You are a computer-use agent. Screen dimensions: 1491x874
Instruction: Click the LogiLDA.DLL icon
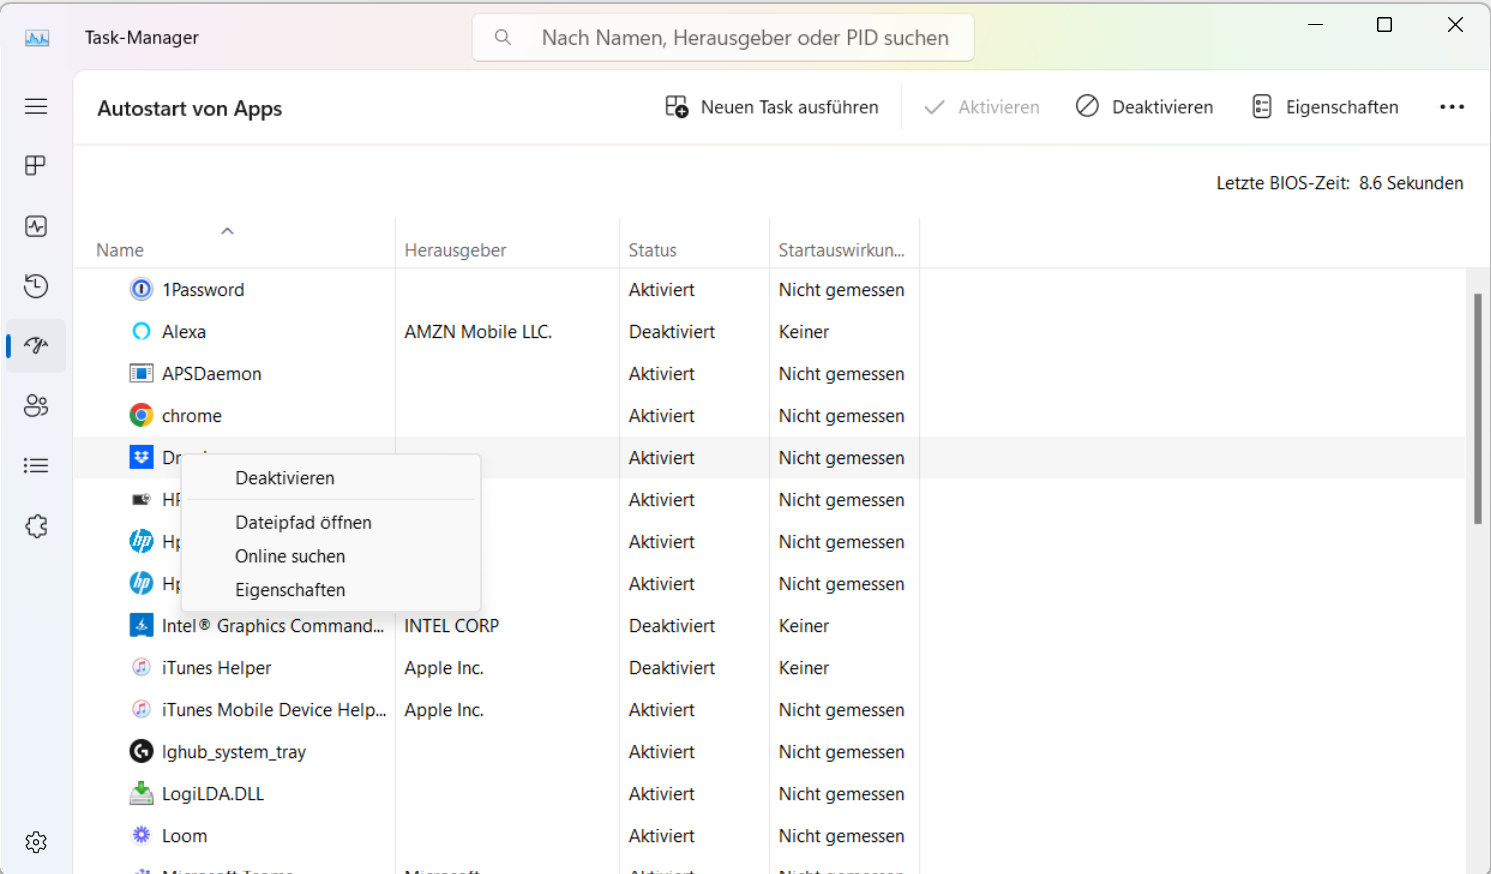(142, 793)
